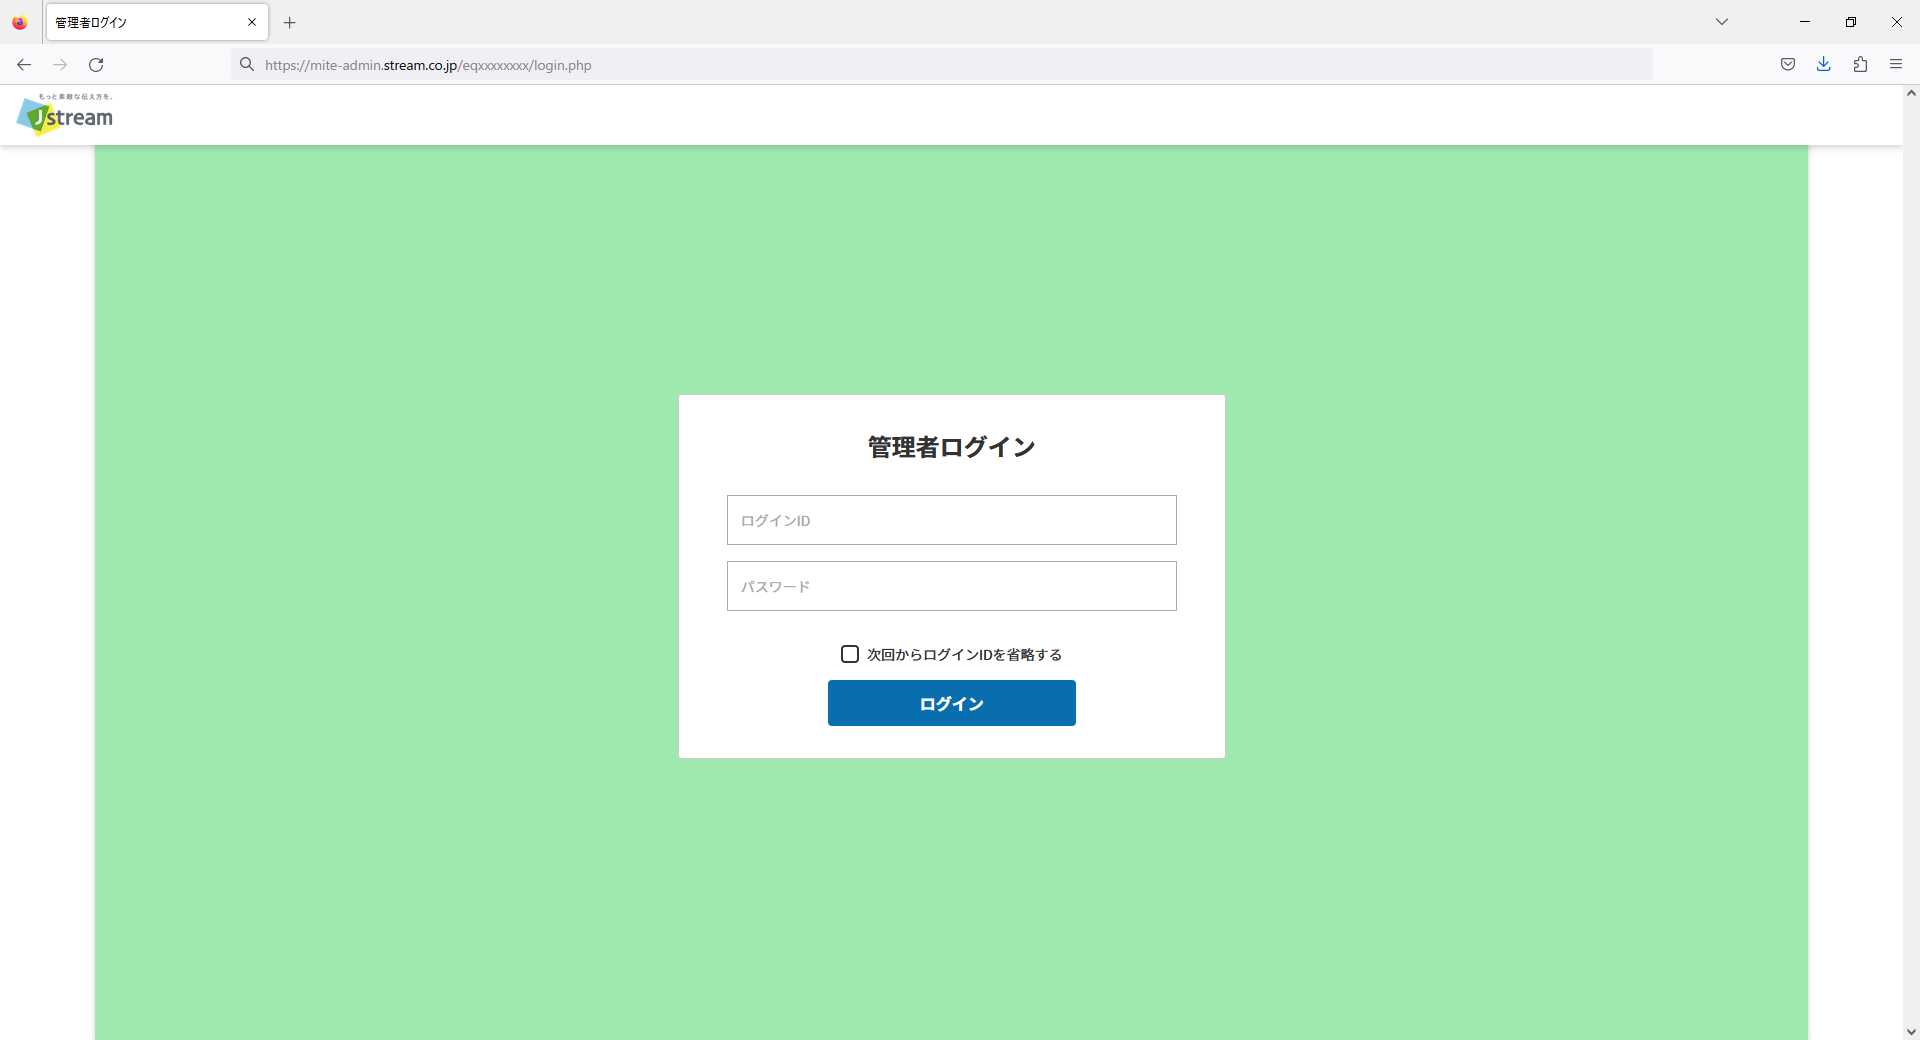Open the Firefox application menu

click(x=1896, y=65)
